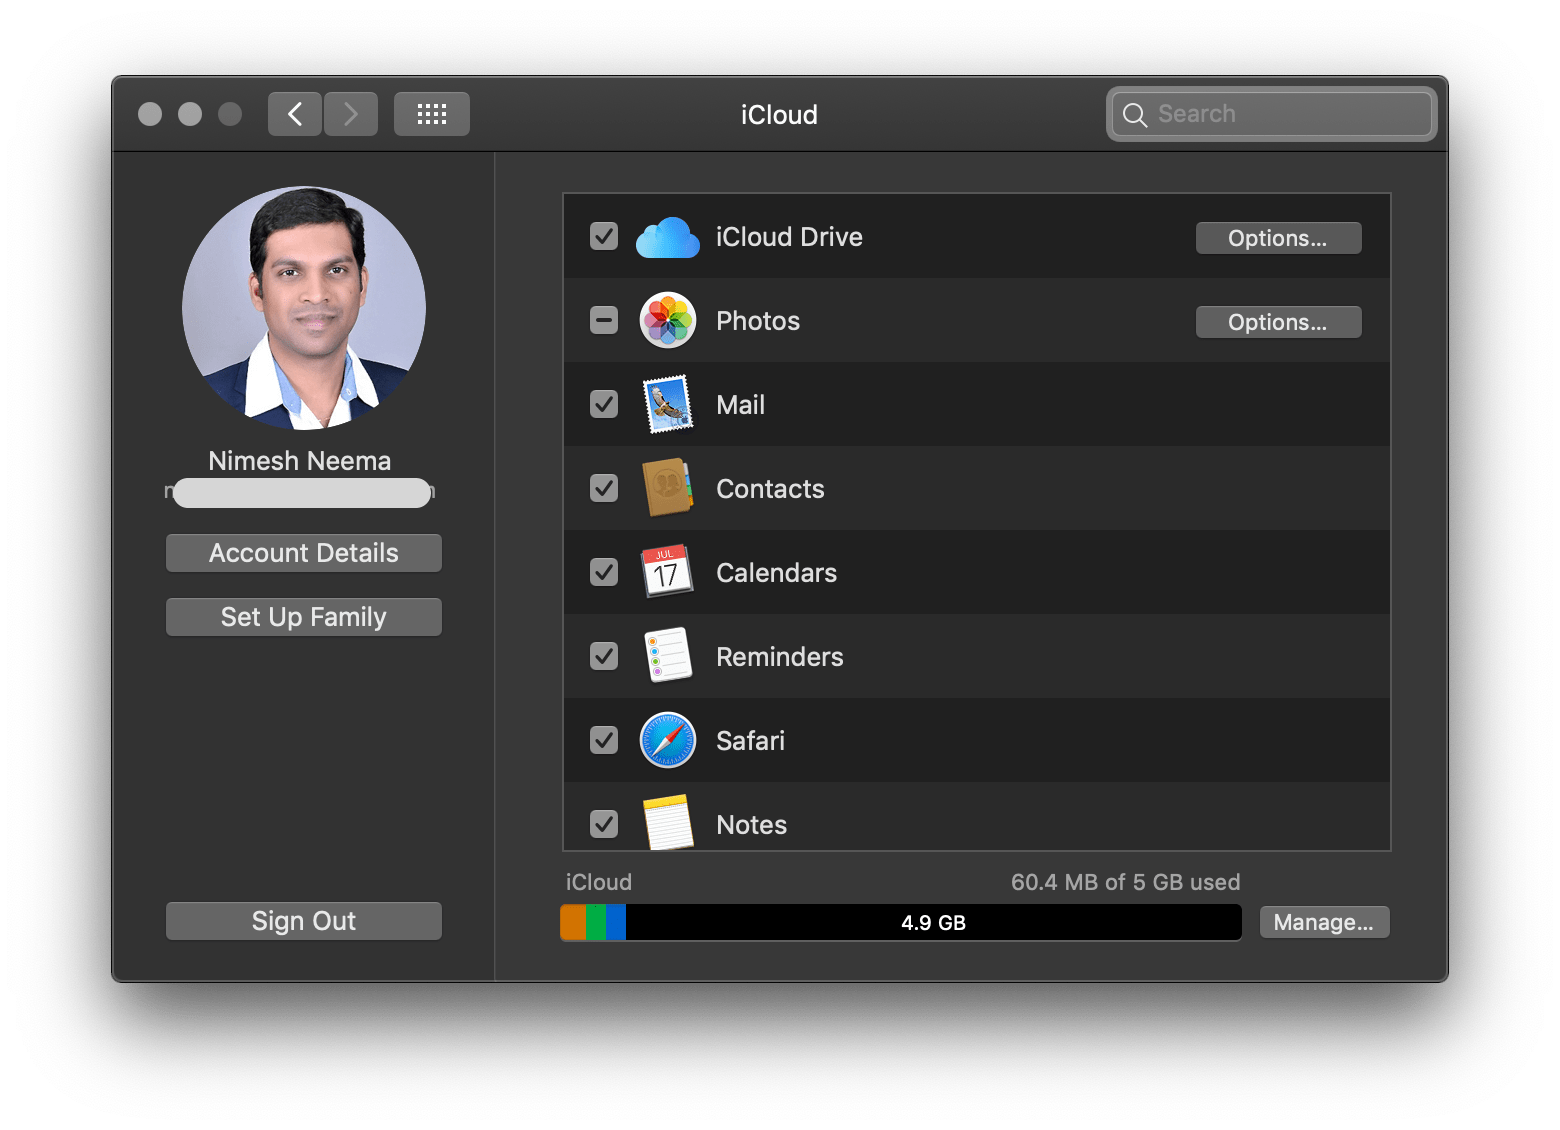Click the magnifying glass search icon
This screenshot has width=1560, height=1130.
(x=1135, y=115)
